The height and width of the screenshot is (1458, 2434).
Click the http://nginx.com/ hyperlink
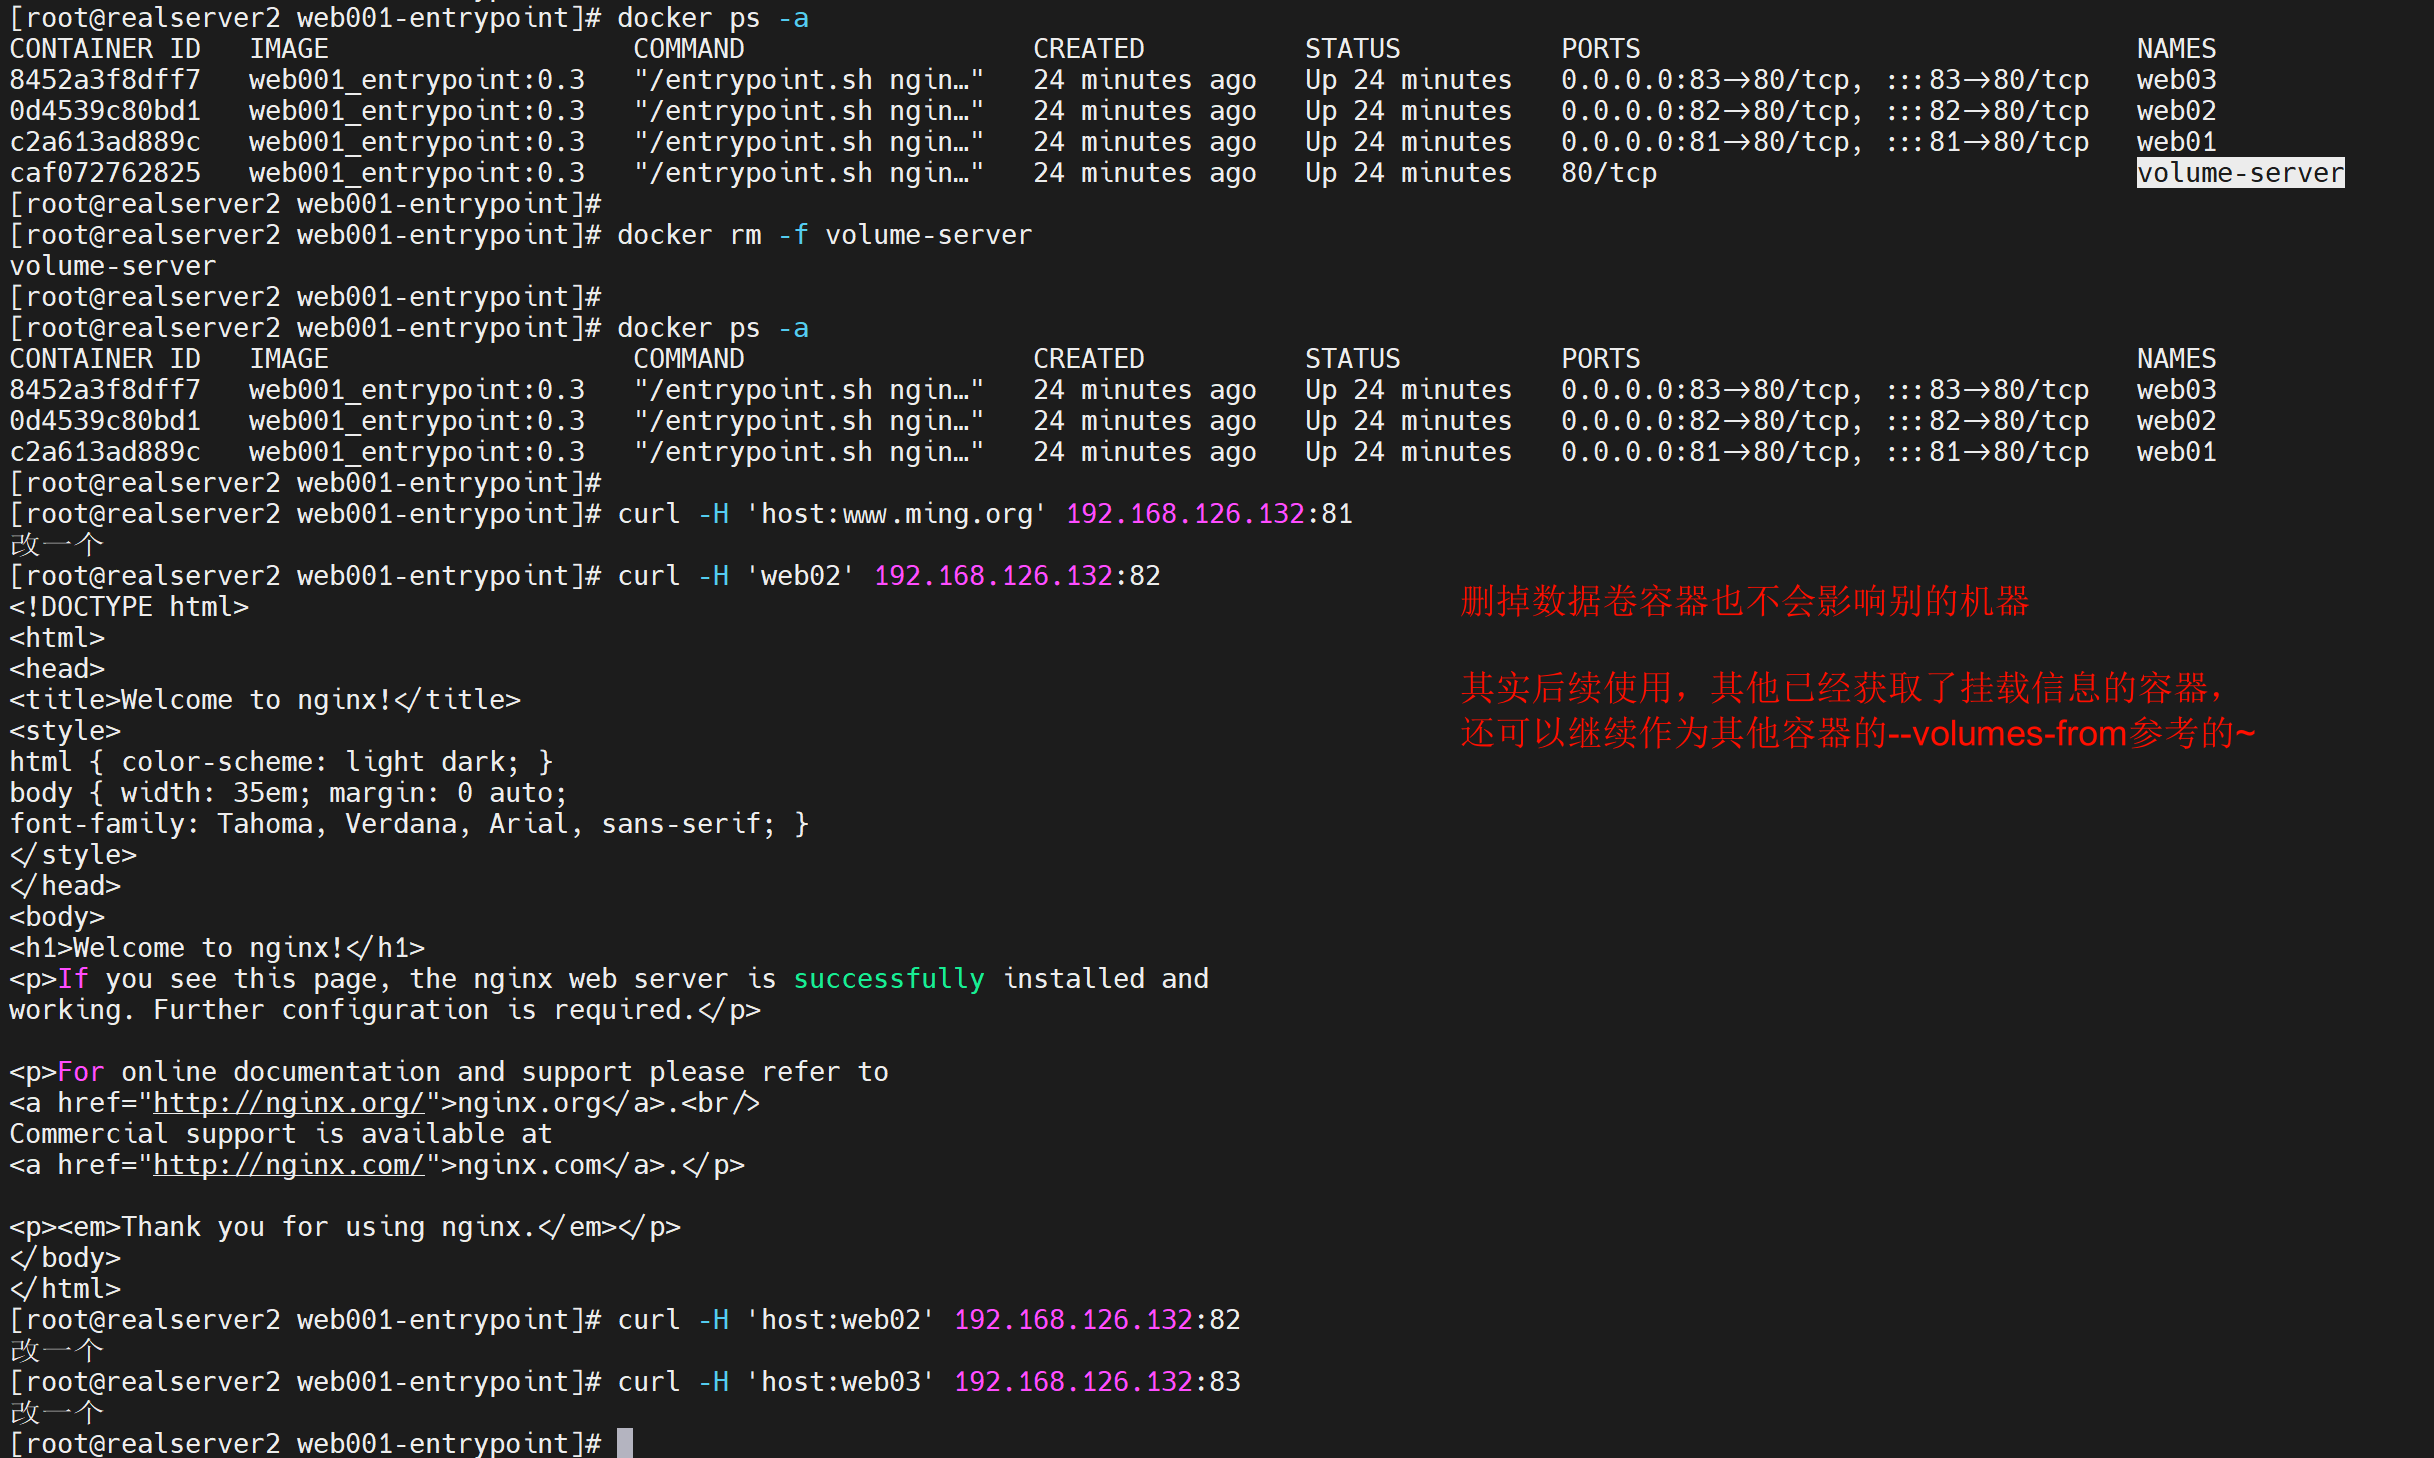288,1165
